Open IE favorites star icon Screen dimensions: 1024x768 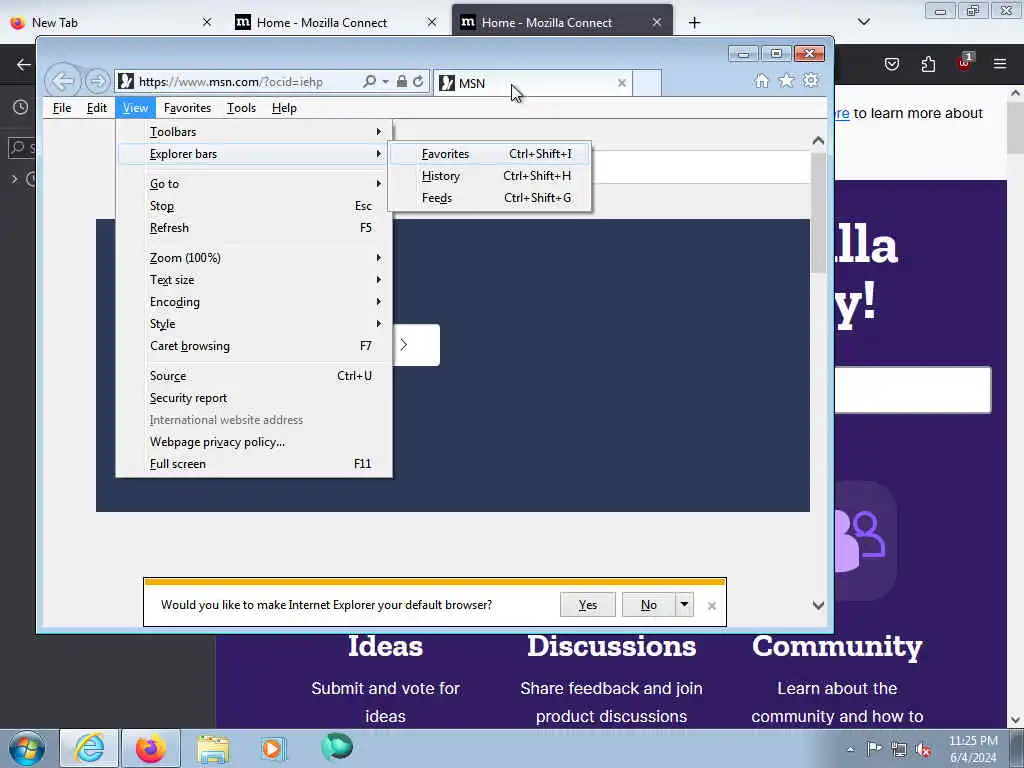pos(786,81)
